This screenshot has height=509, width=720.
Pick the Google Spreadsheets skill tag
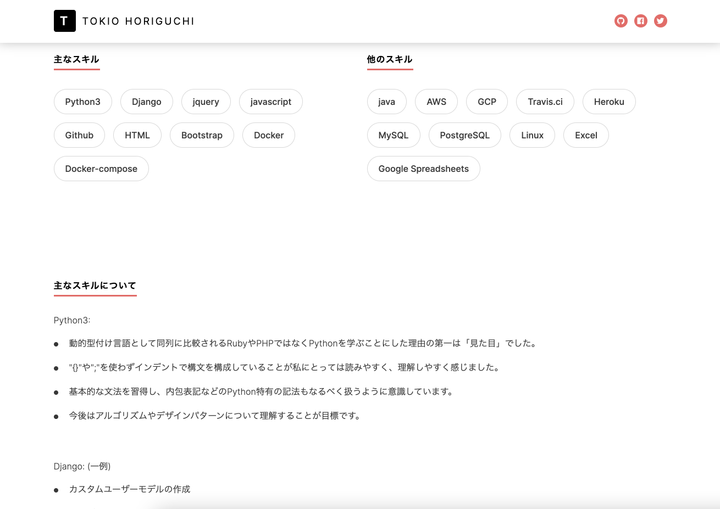423,169
